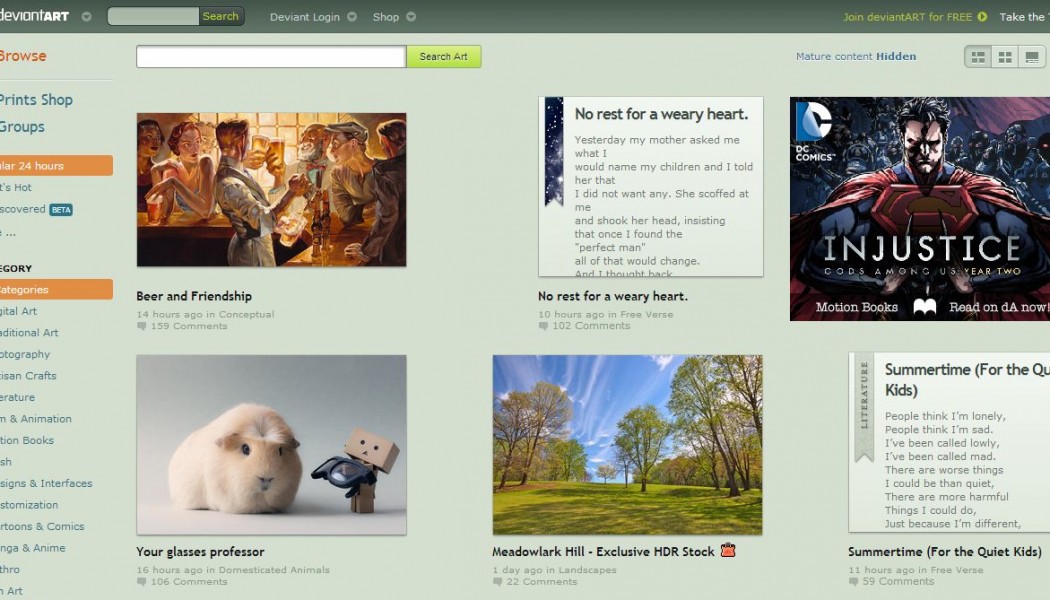This screenshot has width=1050, height=600.
Task: Select Prints Shop in the sidebar
Action: (x=36, y=100)
